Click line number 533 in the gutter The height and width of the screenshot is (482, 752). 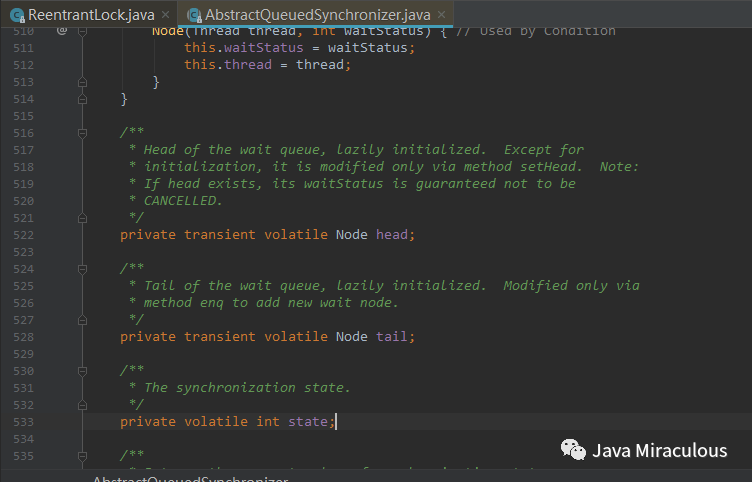(x=24, y=422)
